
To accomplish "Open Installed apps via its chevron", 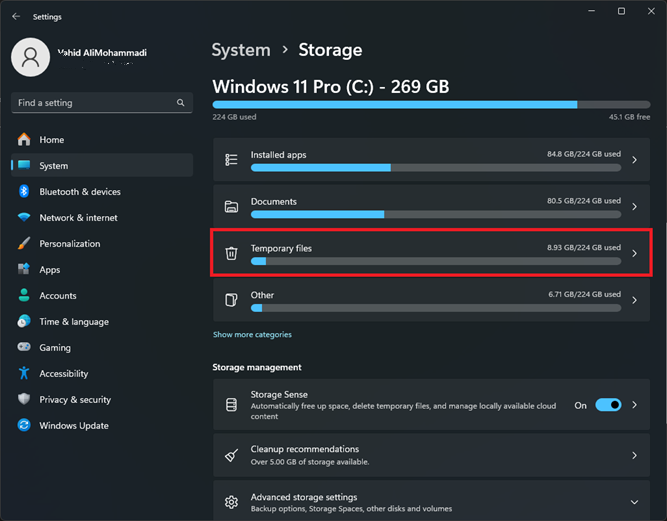I will point(634,160).
